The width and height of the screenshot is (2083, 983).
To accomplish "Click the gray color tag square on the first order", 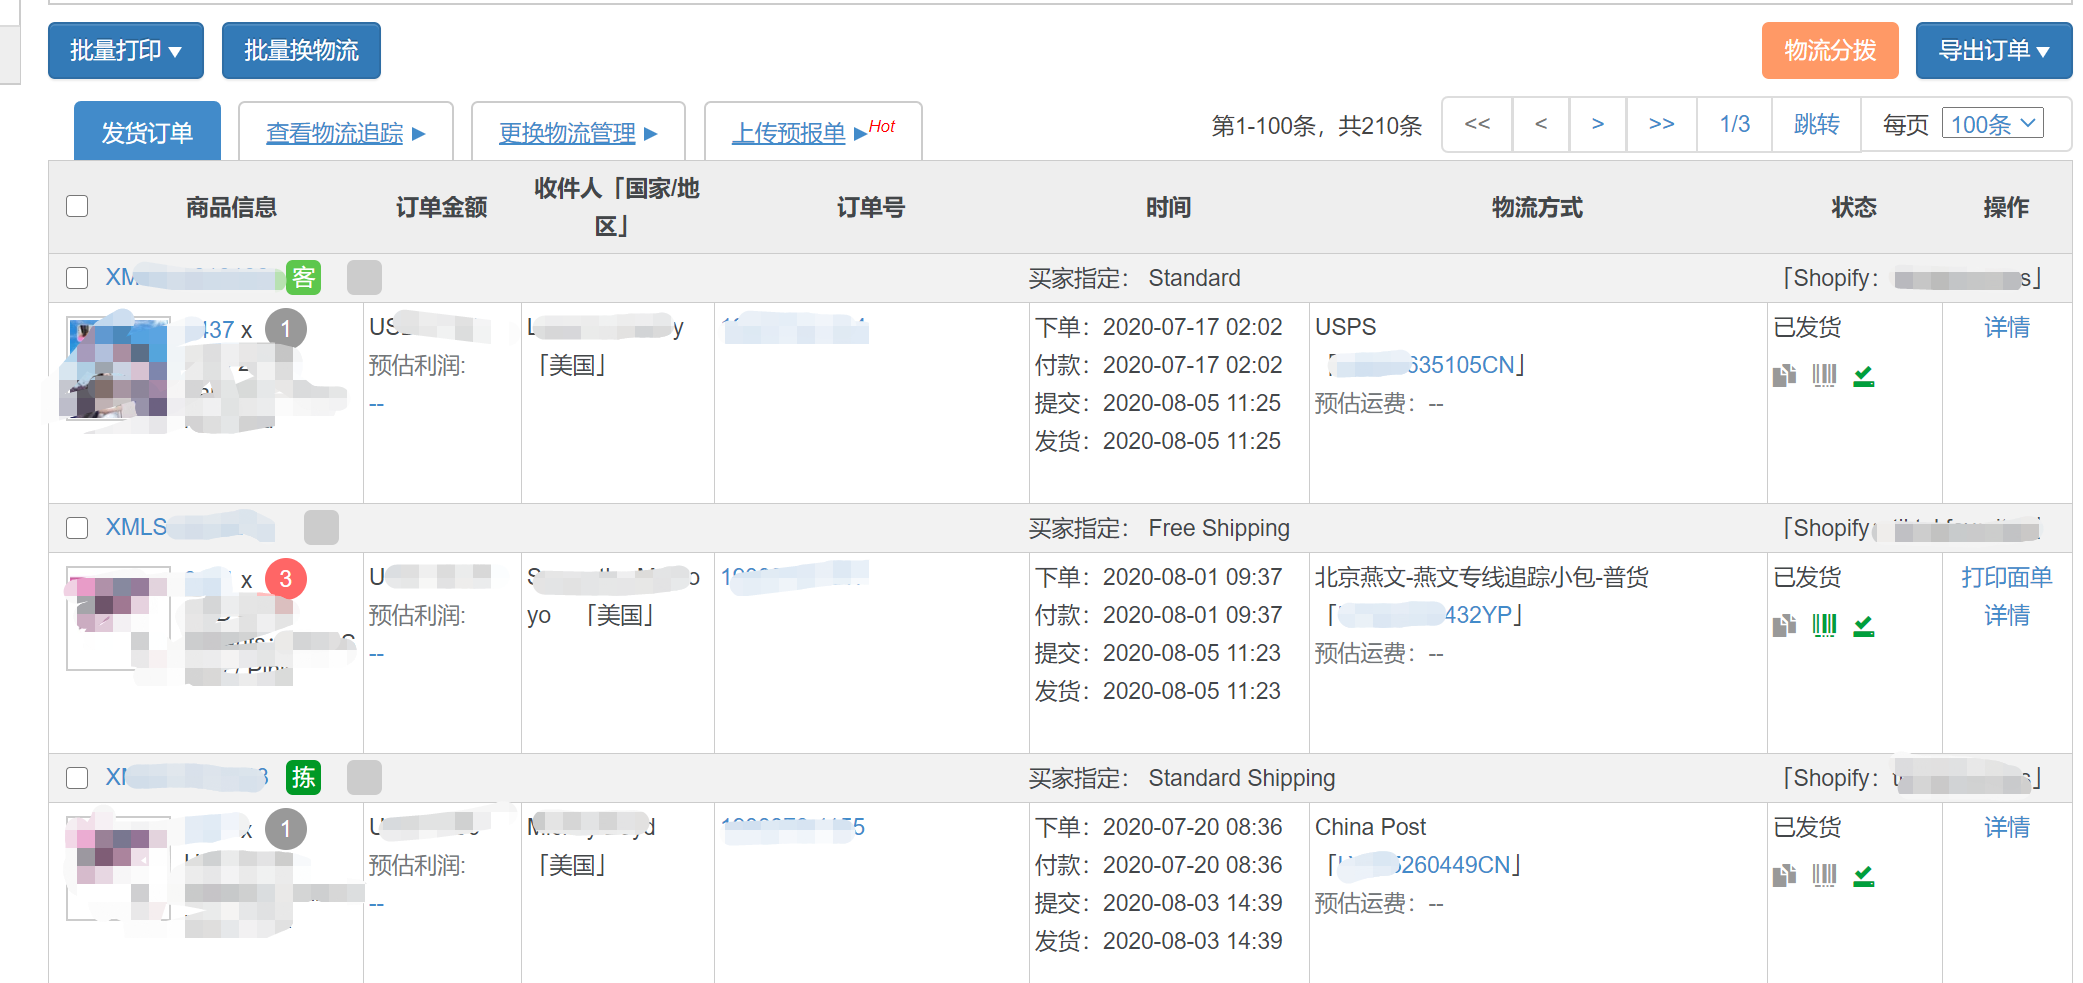I will [364, 277].
